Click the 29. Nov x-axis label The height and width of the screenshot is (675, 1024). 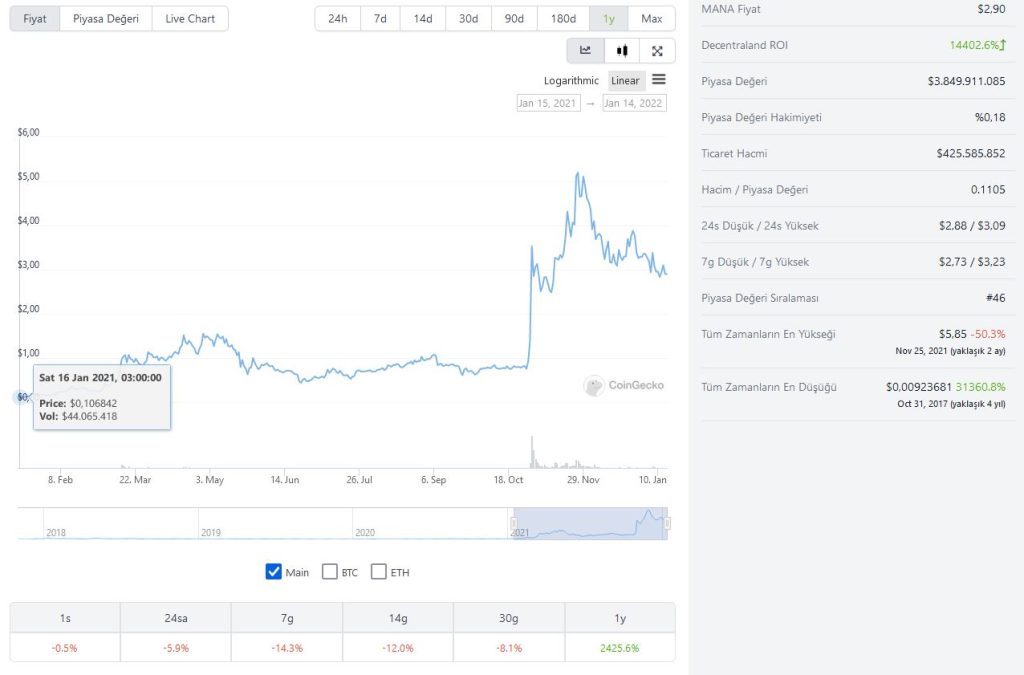coord(583,479)
